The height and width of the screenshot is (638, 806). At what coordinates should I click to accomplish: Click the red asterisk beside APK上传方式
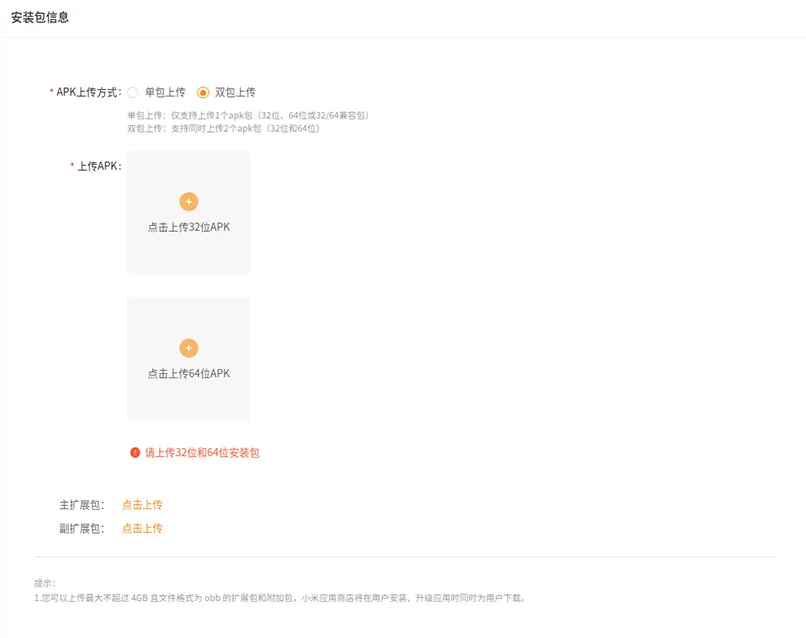pyautogui.click(x=52, y=91)
